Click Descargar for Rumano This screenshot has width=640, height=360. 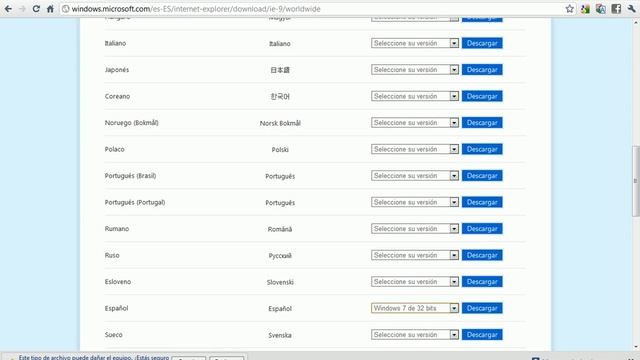482,229
